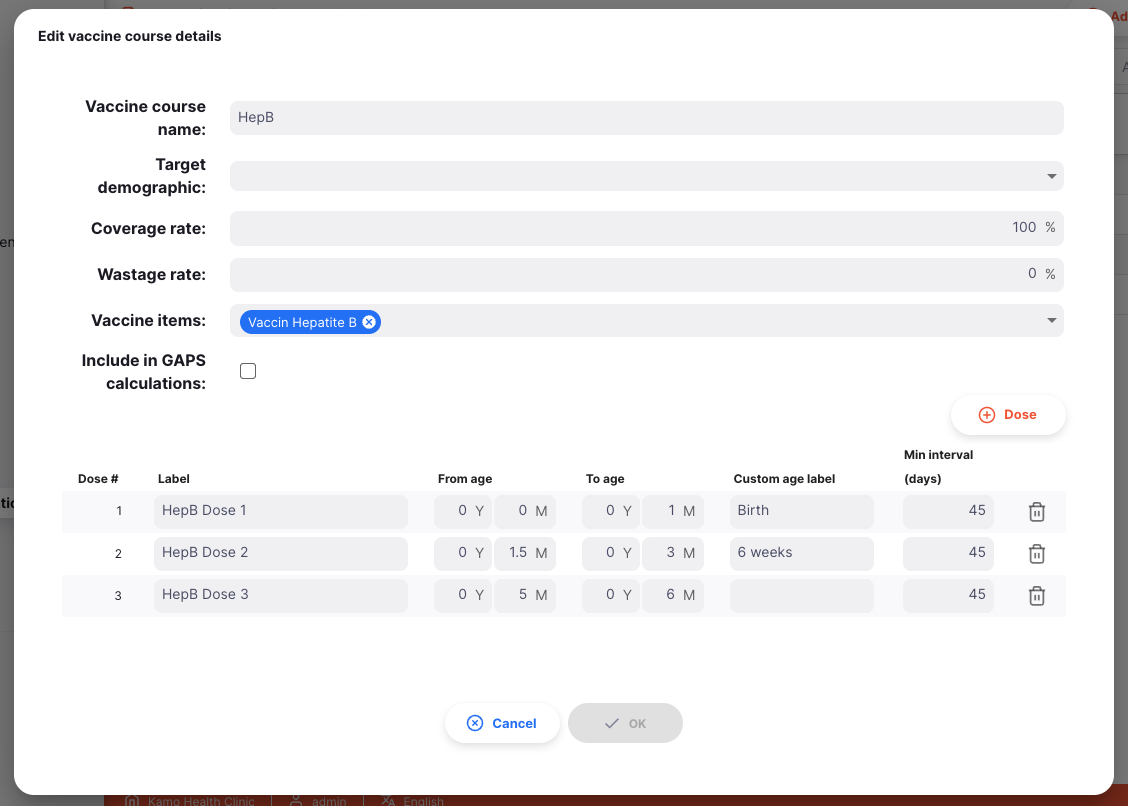Image resolution: width=1128 pixels, height=806 pixels.
Task: Edit the Coverage rate field
Action: pyautogui.click(x=646, y=227)
